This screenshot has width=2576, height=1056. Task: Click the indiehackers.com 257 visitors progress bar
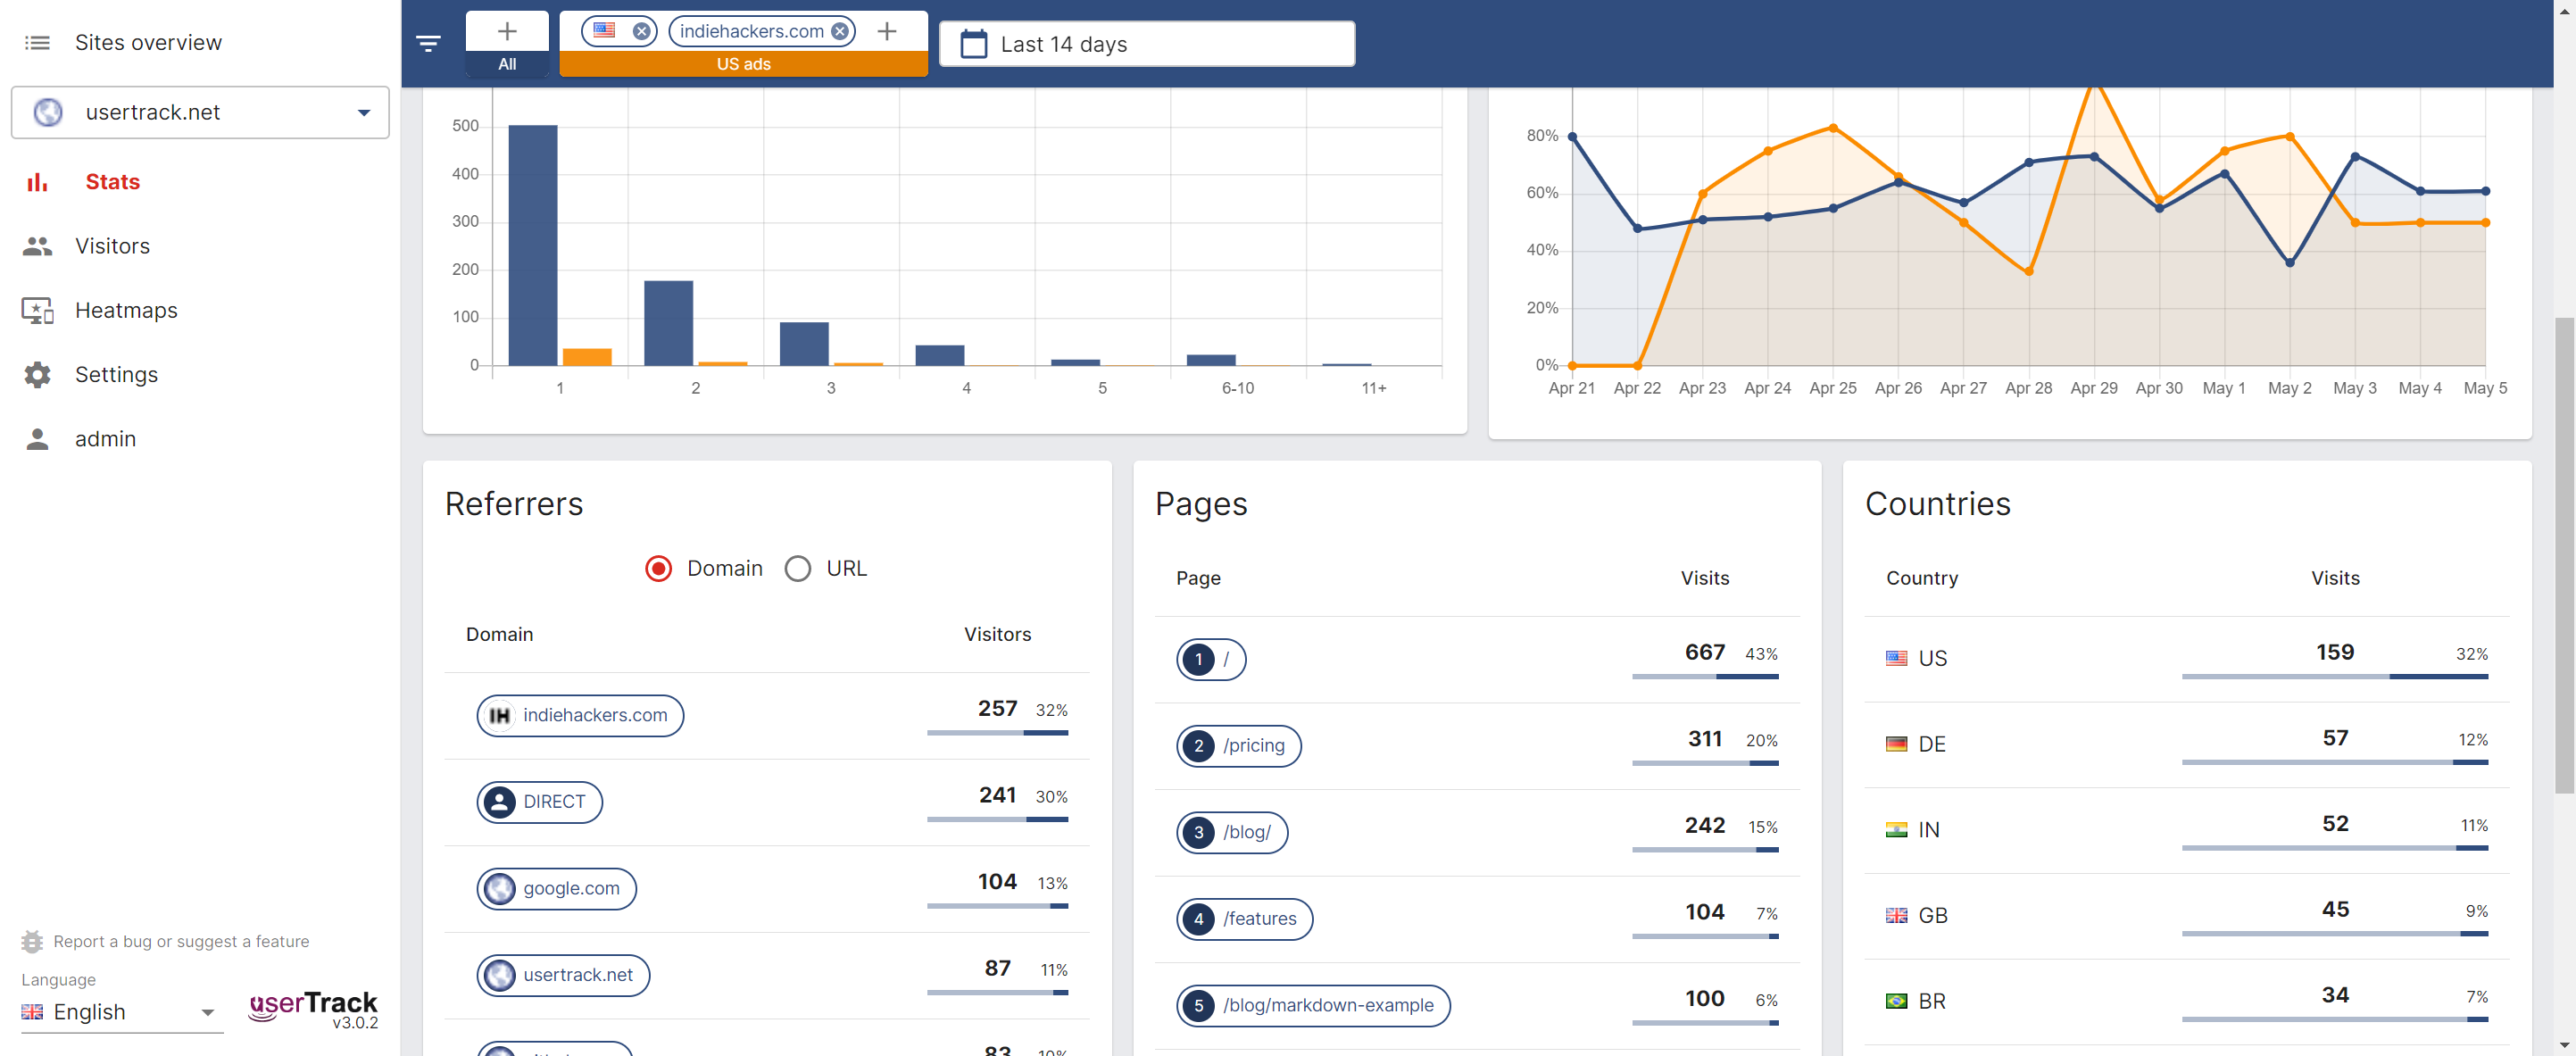click(x=997, y=733)
